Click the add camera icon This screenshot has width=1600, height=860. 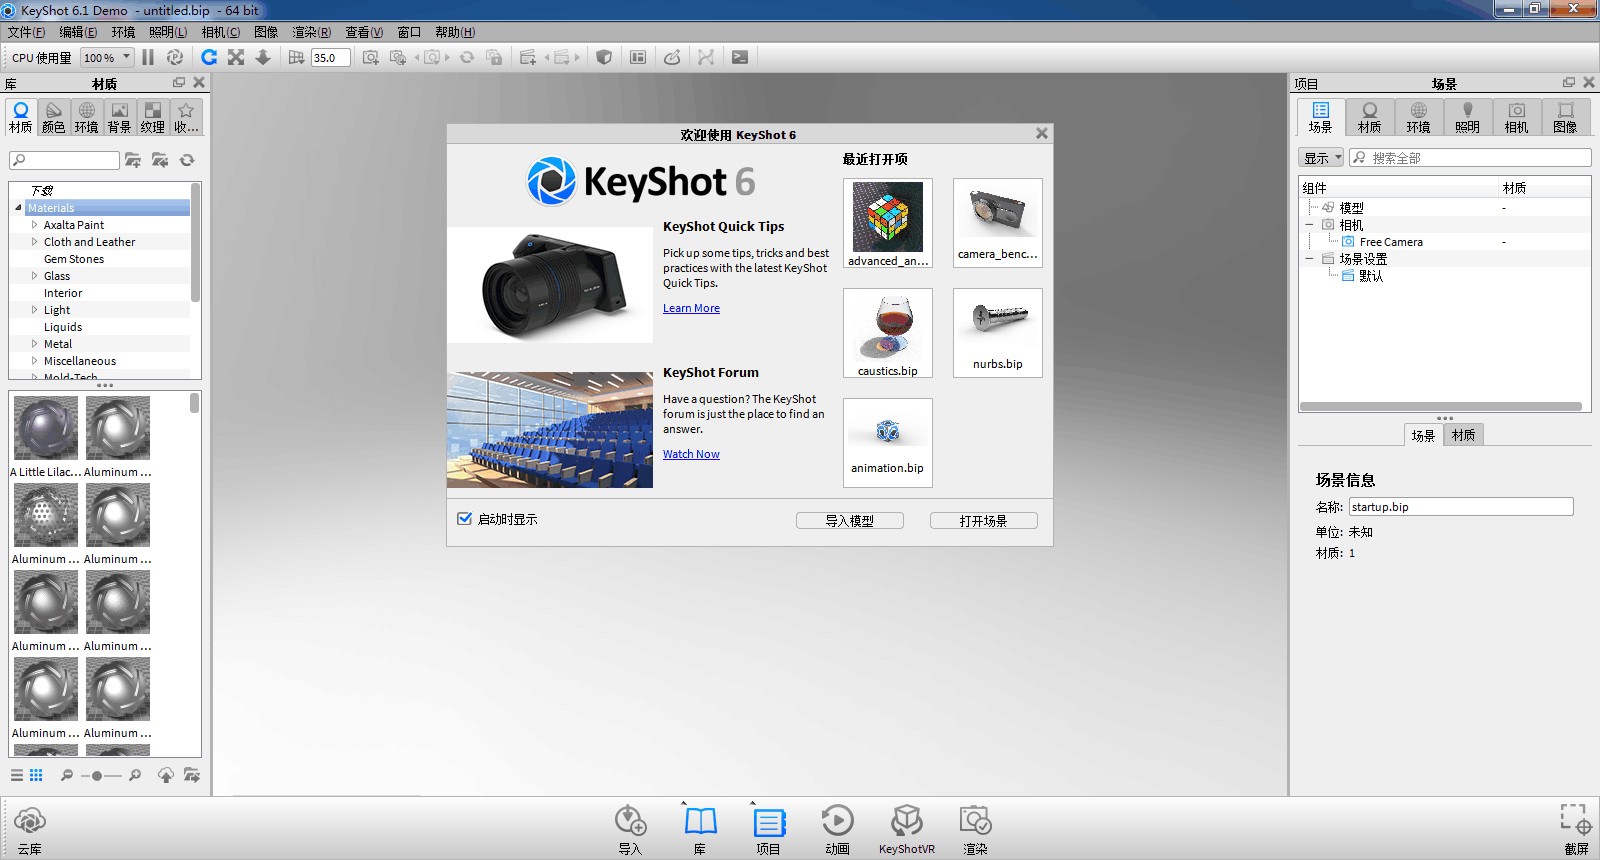370,57
